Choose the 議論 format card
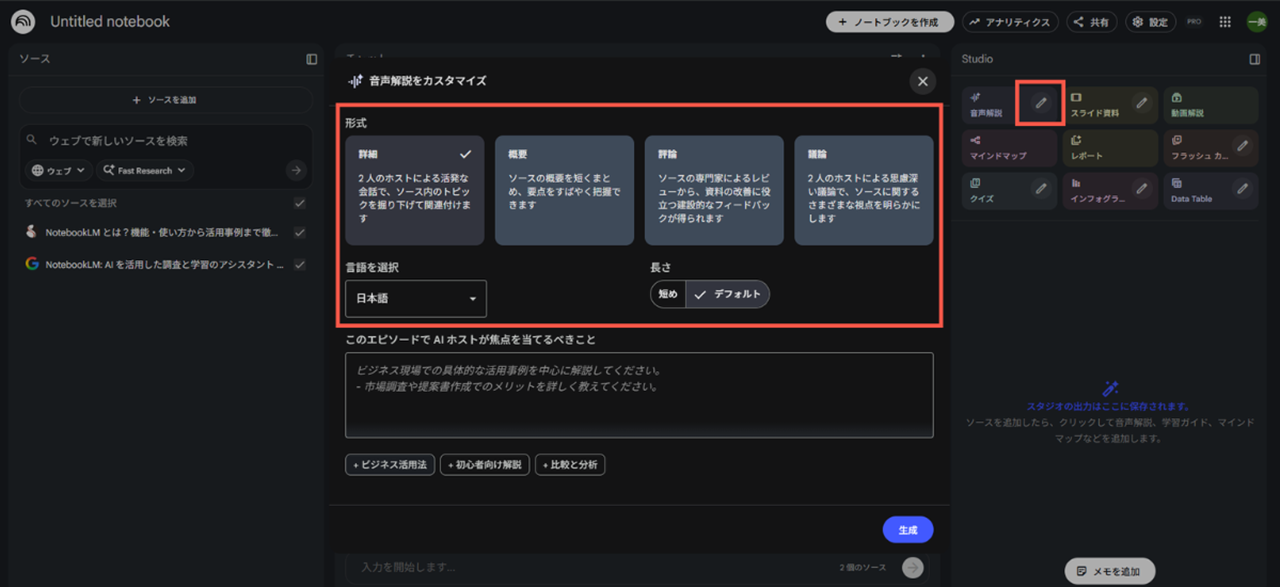Image resolution: width=1280 pixels, height=587 pixels. 863,191
